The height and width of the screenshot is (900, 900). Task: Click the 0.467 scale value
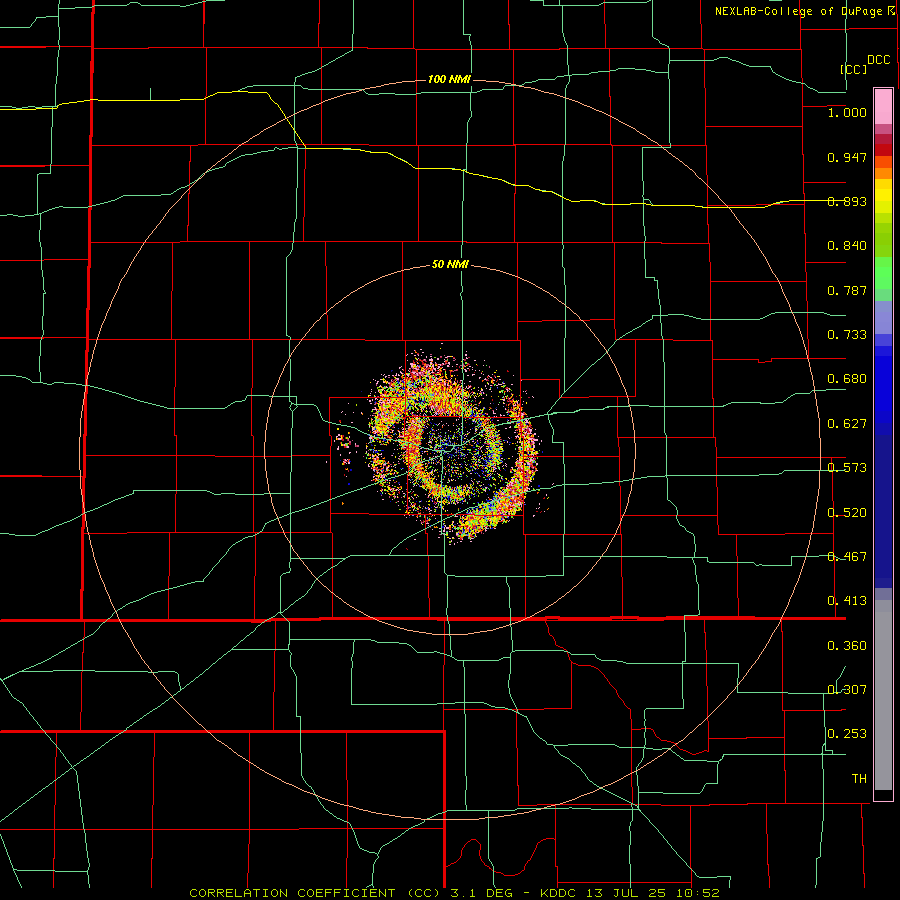click(x=847, y=557)
